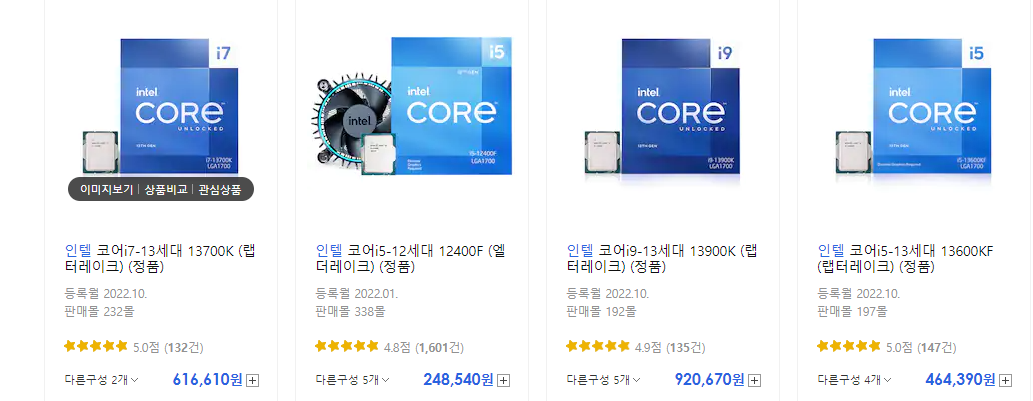Click the i5-12400F box with cooler image

coord(412,107)
